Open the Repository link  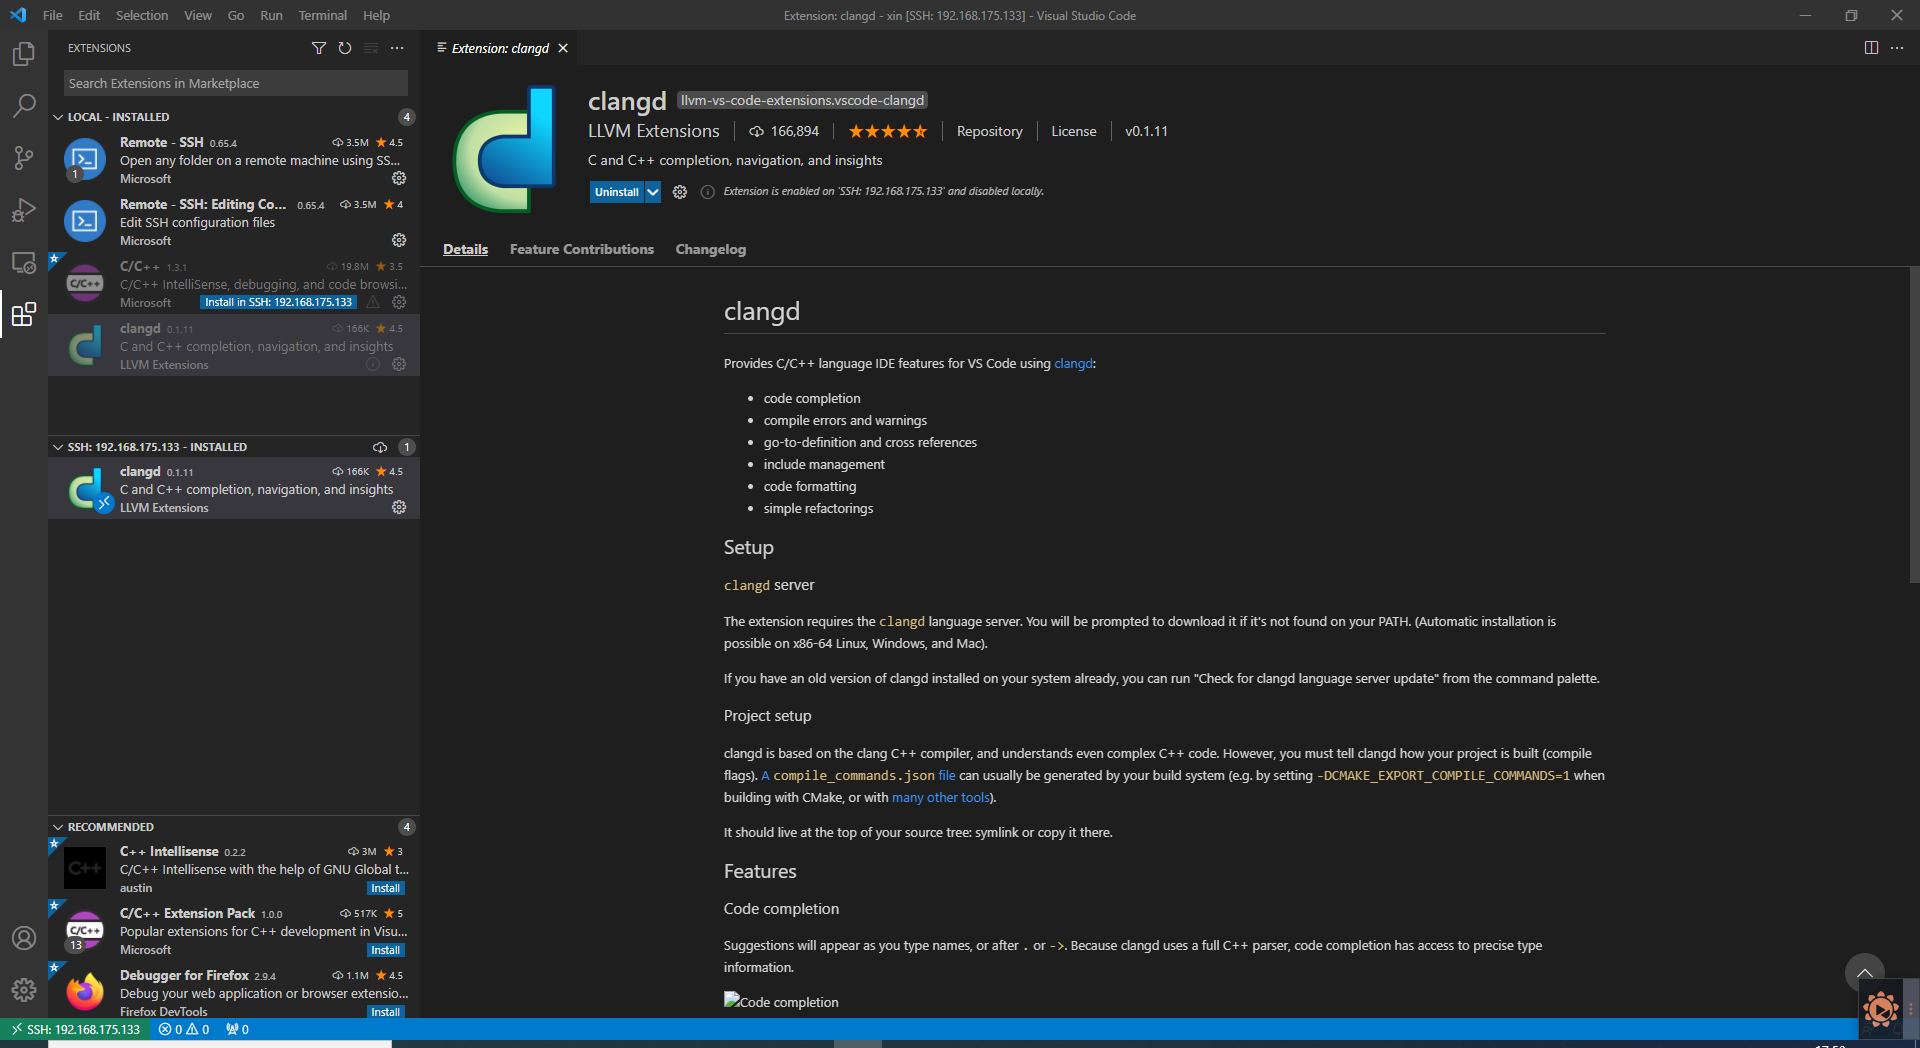tap(990, 131)
